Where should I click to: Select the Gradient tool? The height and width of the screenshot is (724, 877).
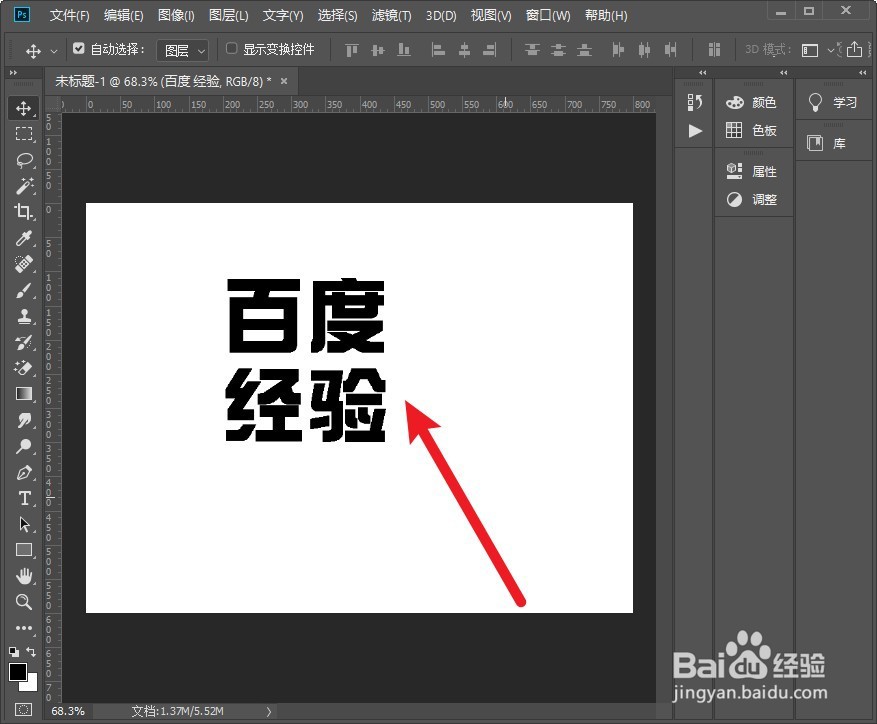[x=23, y=394]
